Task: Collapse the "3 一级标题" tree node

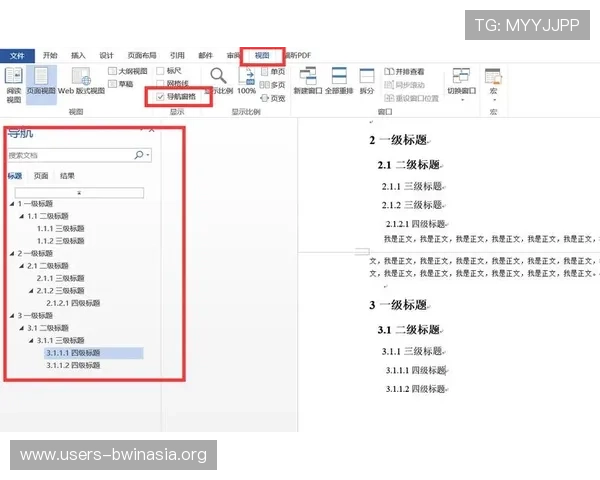Action: (x=12, y=316)
